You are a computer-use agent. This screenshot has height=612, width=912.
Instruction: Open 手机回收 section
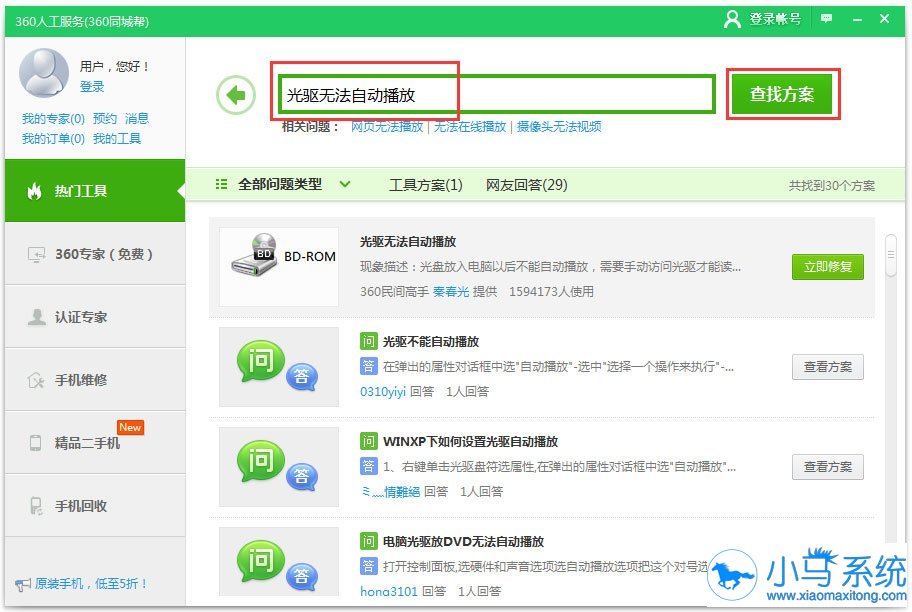(x=95, y=506)
